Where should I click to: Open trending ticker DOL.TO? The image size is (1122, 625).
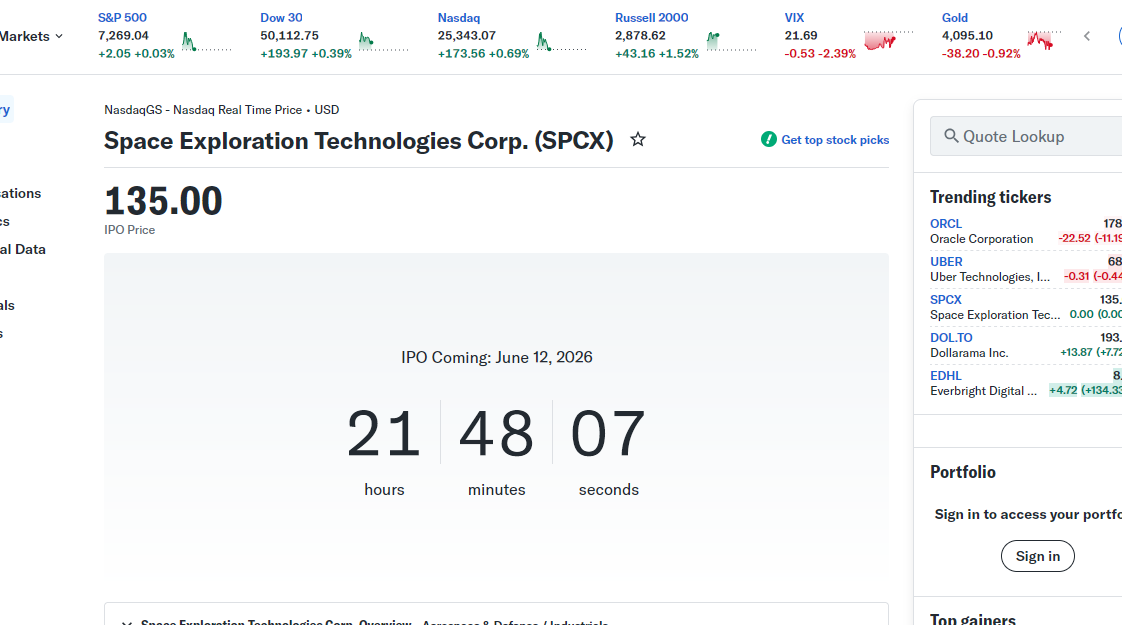(951, 337)
